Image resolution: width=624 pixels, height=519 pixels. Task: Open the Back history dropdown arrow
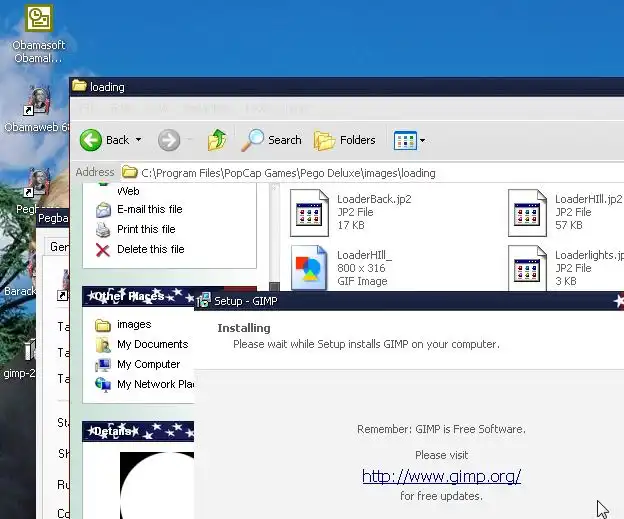point(138,140)
